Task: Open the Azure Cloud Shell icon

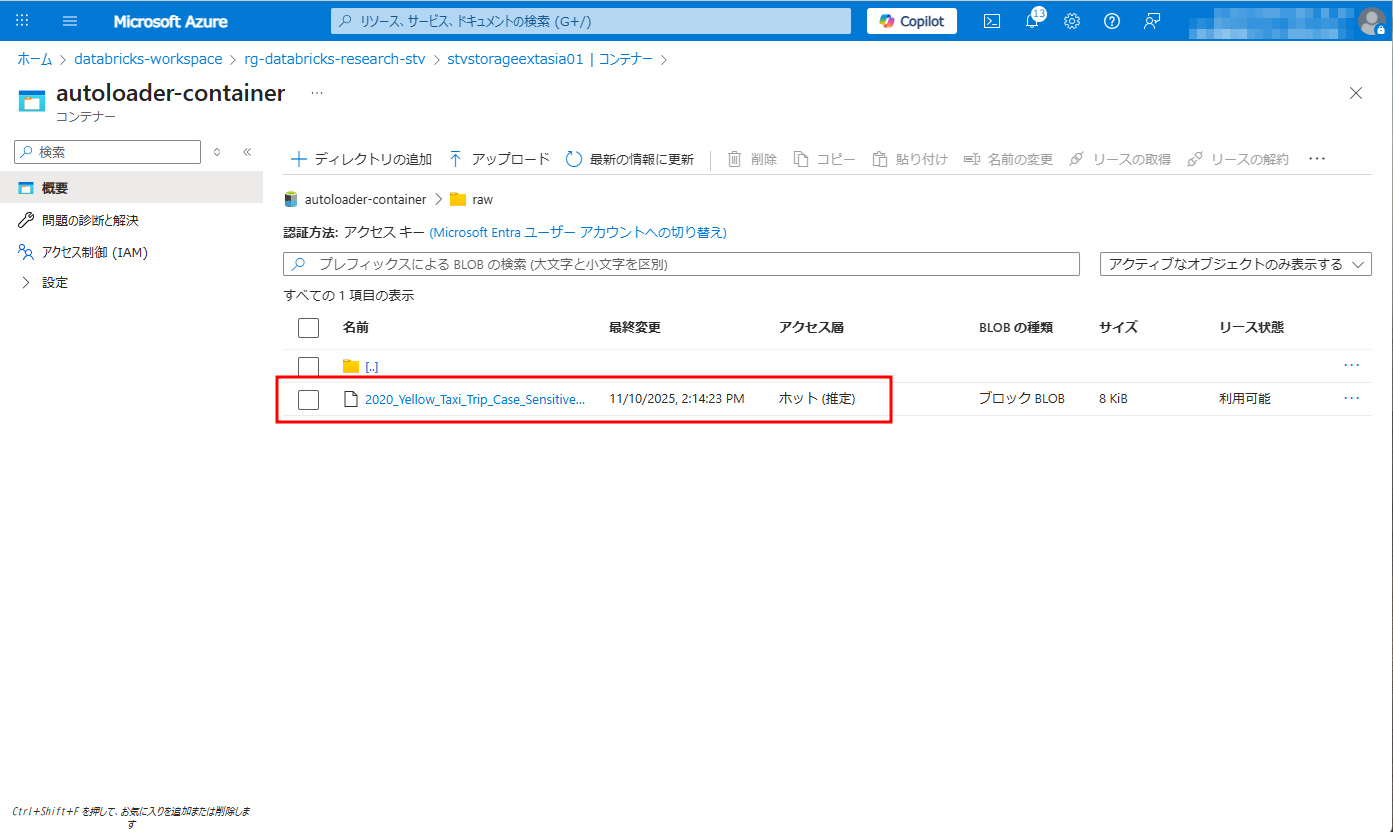Action: (992, 21)
